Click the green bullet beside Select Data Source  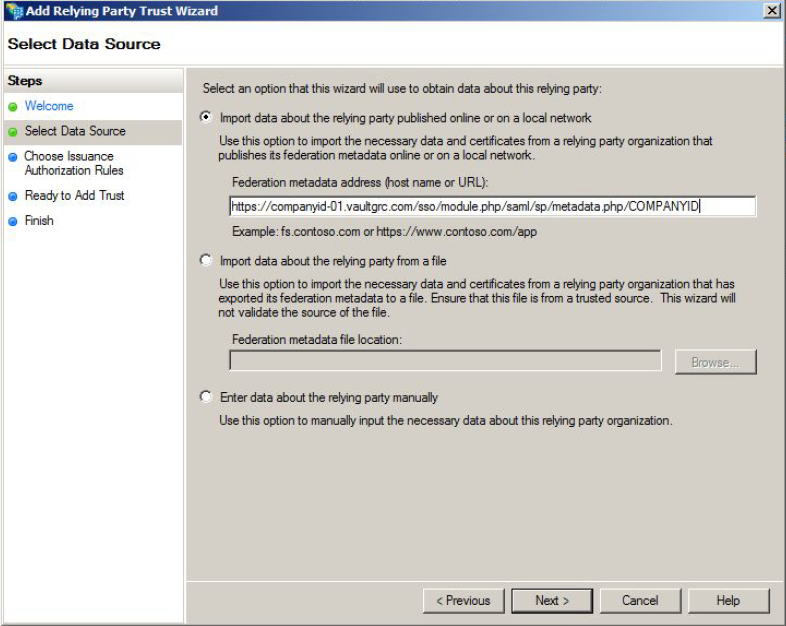(x=13, y=132)
